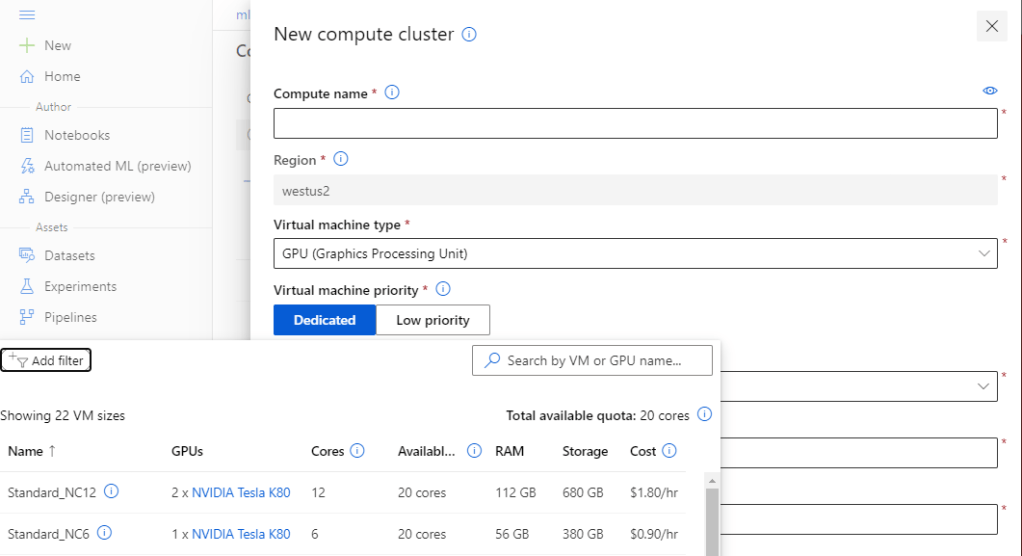Screen dimensions: 1022x556
Task: Click the hamburger menu icon in sidebar
Action: click(28, 15)
